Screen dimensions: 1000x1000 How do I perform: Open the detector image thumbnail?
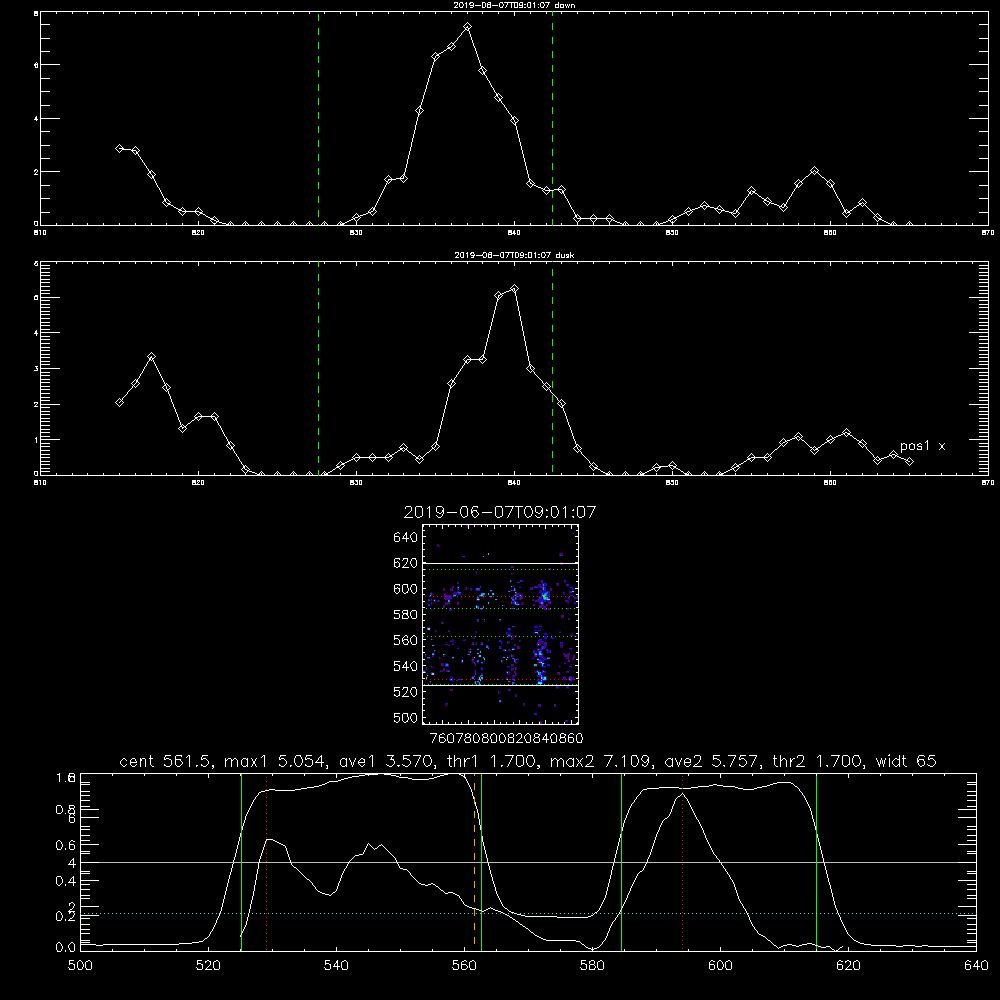point(501,624)
